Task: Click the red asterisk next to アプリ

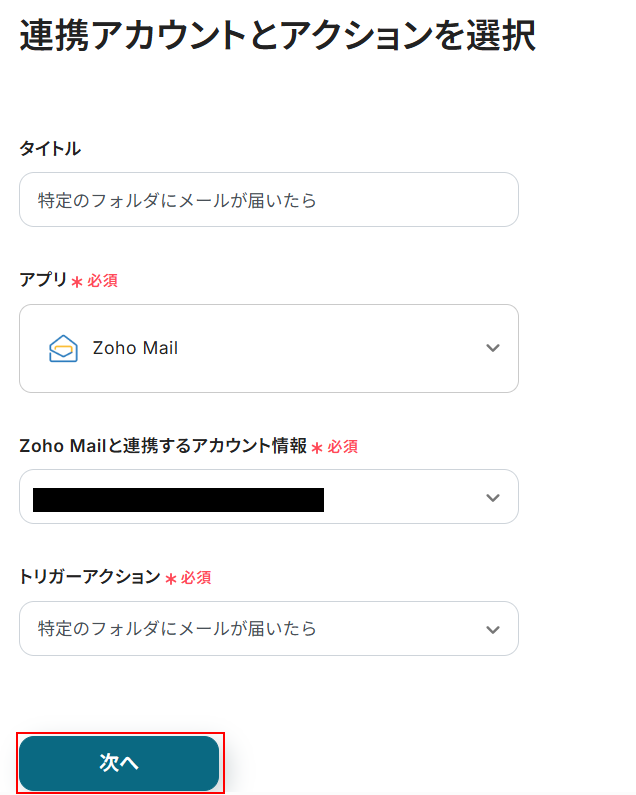Action: point(77,282)
